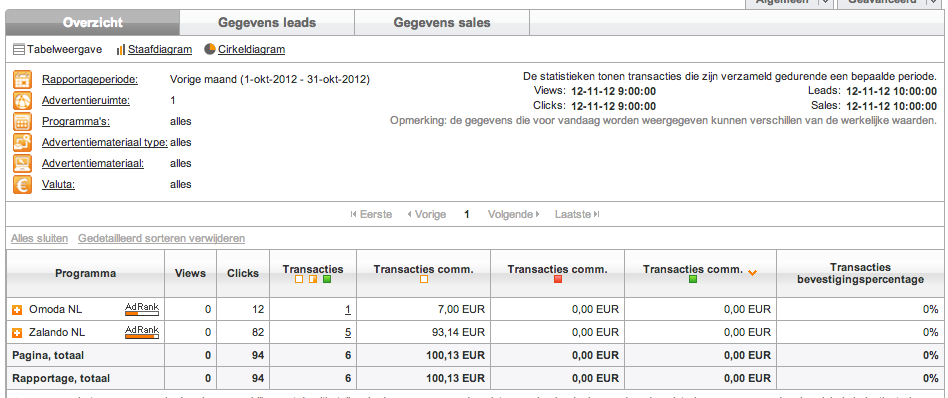The width and height of the screenshot is (948, 398).
Task: Select the Zalando NL program name
Action: [57, 332]
